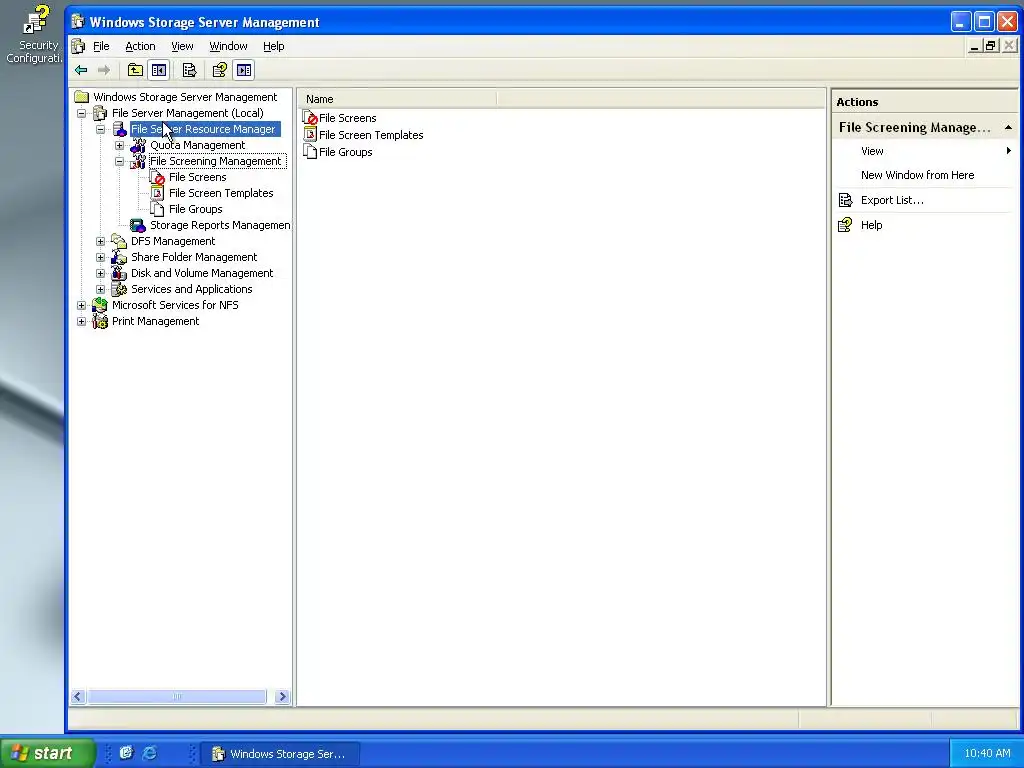Click the Quota Management tree icon
Viewport: 1024px width, 768px height.
point(138,145)
